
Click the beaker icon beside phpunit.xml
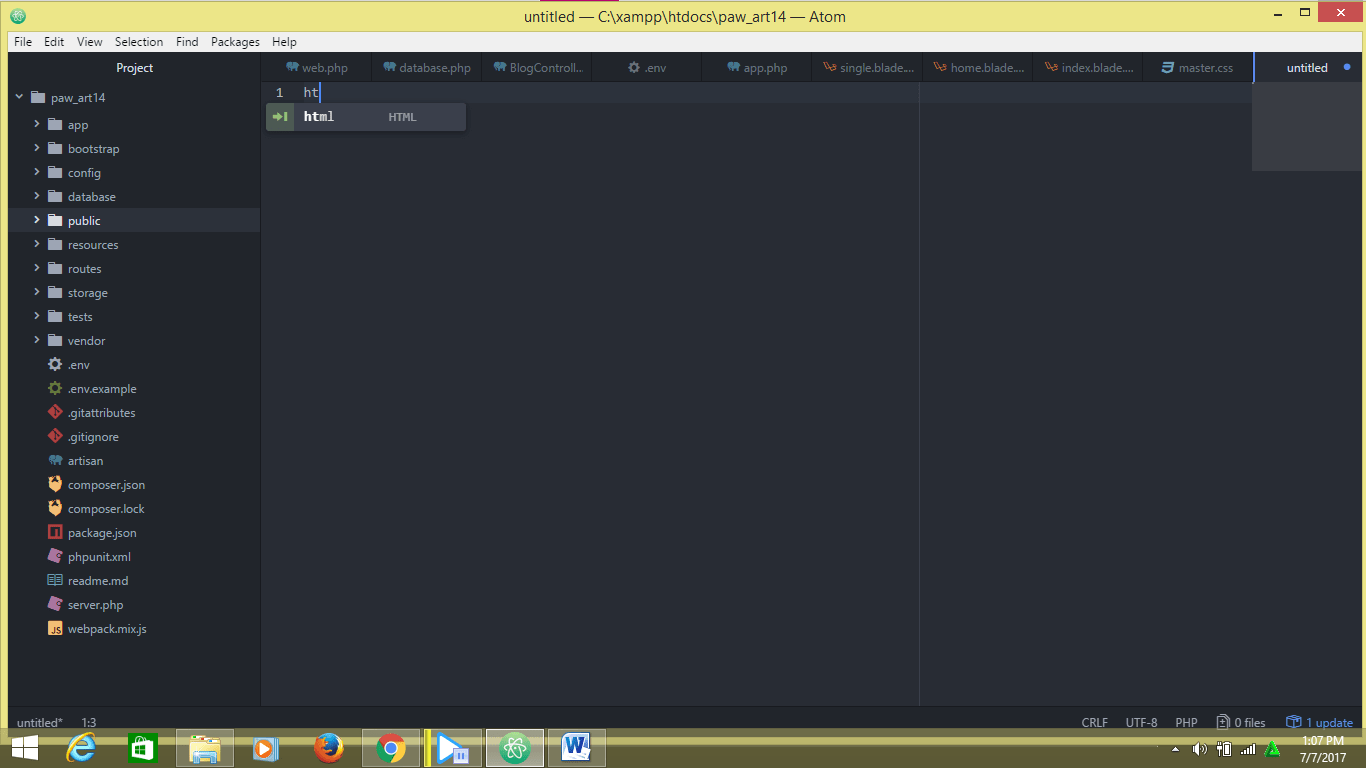(x=55, y=556)
